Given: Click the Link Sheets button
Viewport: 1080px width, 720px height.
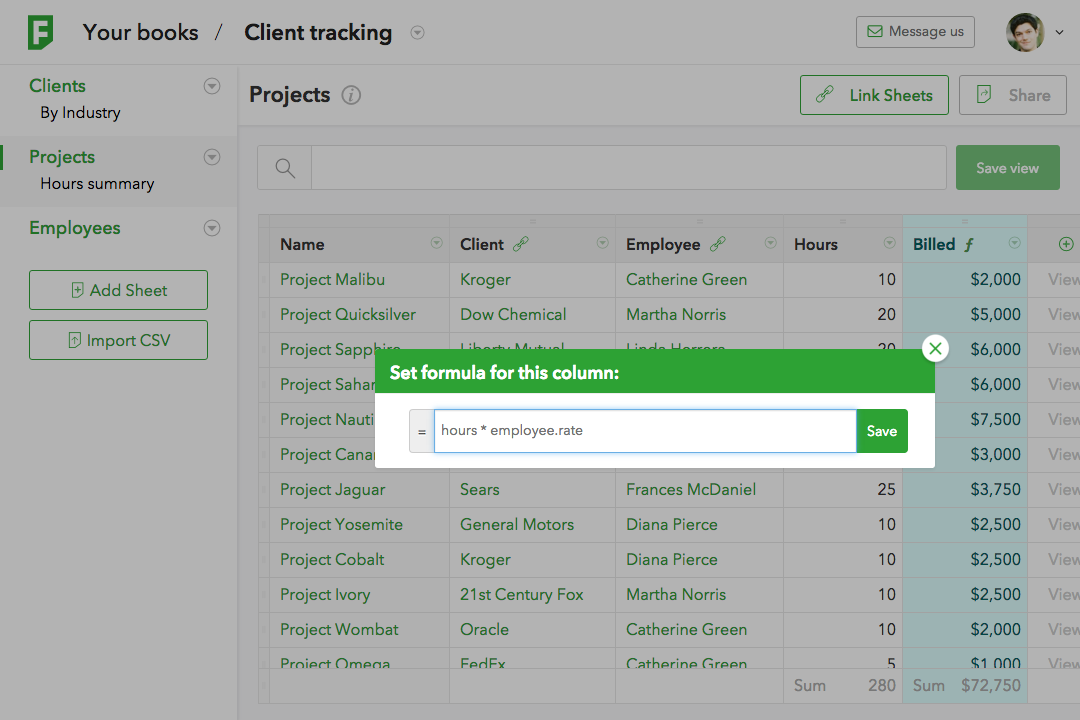Looking at the screenshot, I should click(x=874, y=95).
